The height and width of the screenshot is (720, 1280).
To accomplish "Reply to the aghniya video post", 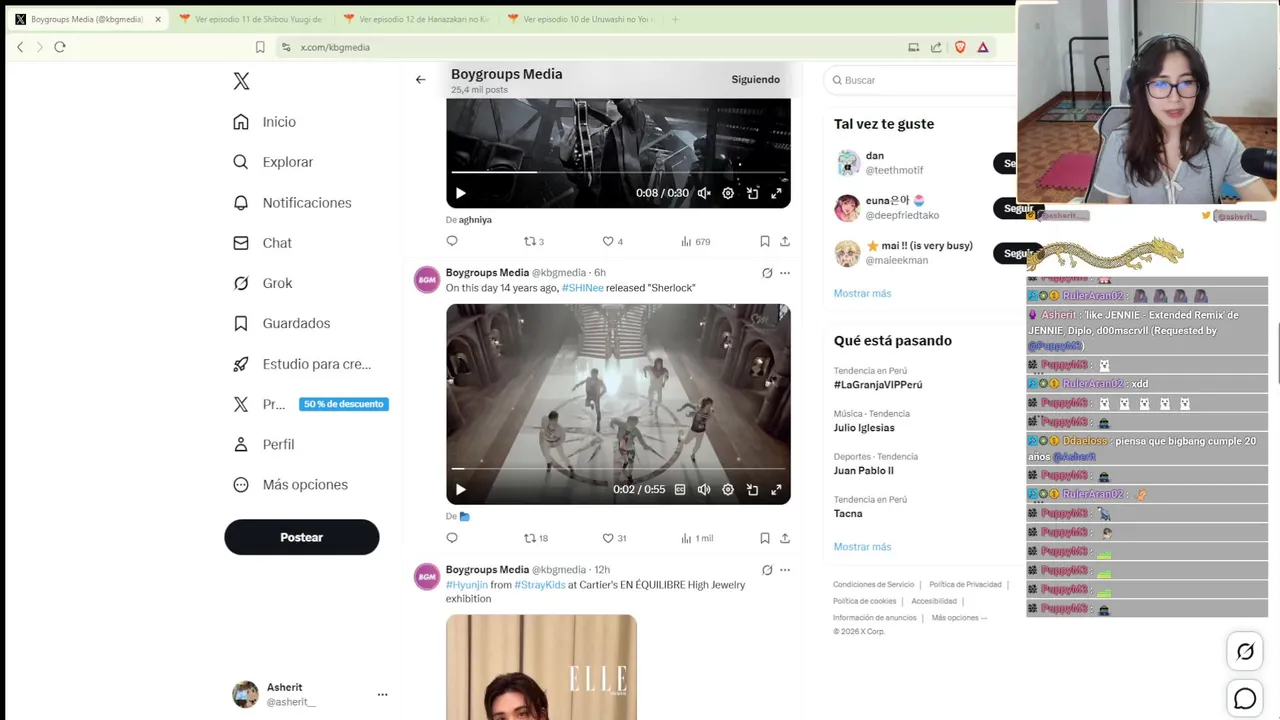I will 452,241.
